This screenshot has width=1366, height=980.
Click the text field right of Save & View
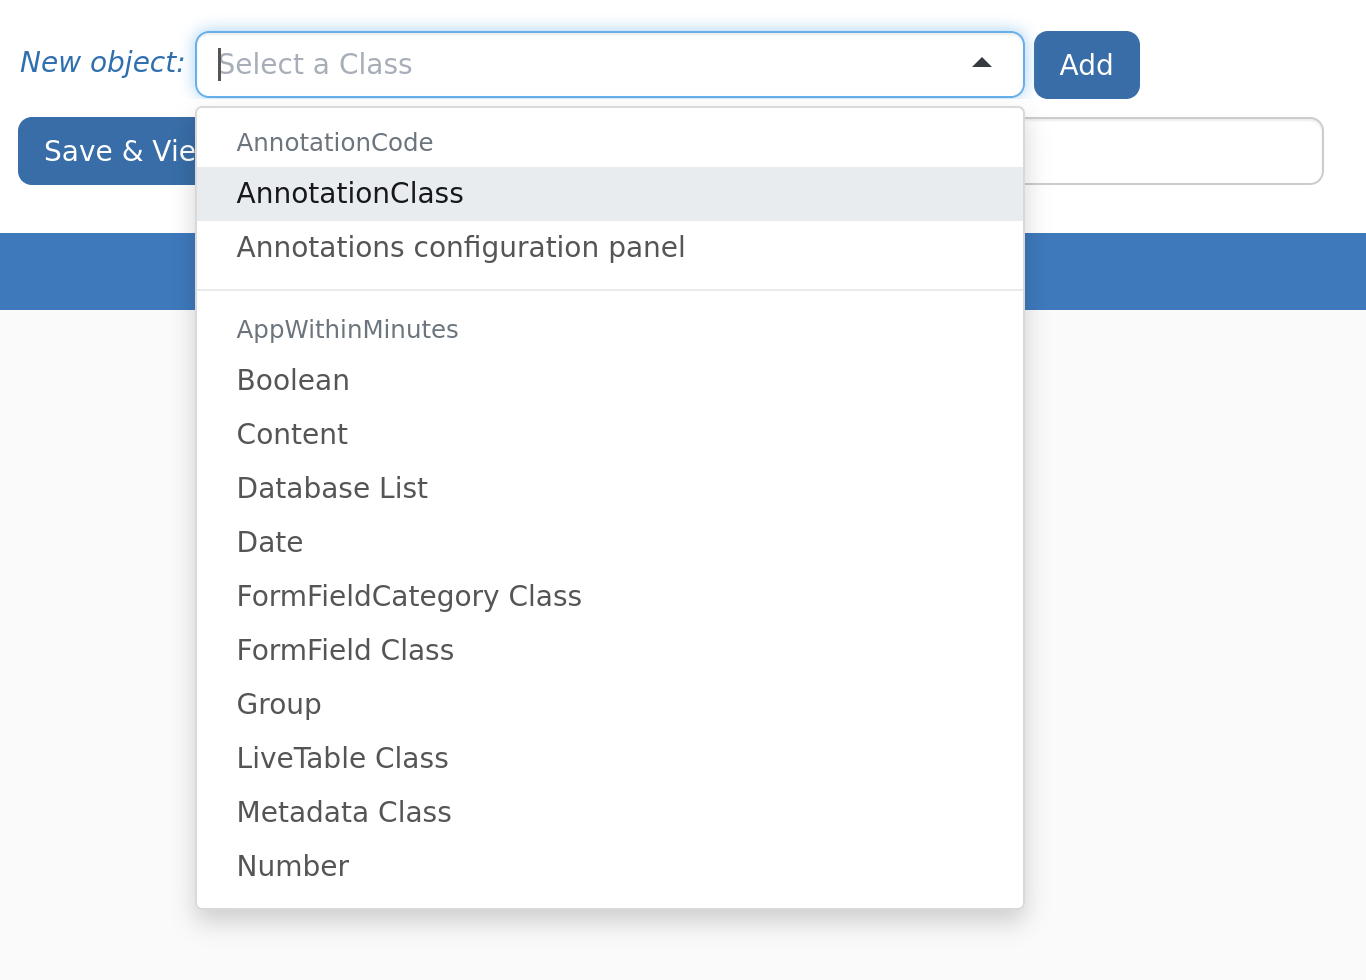(1173, 151)
